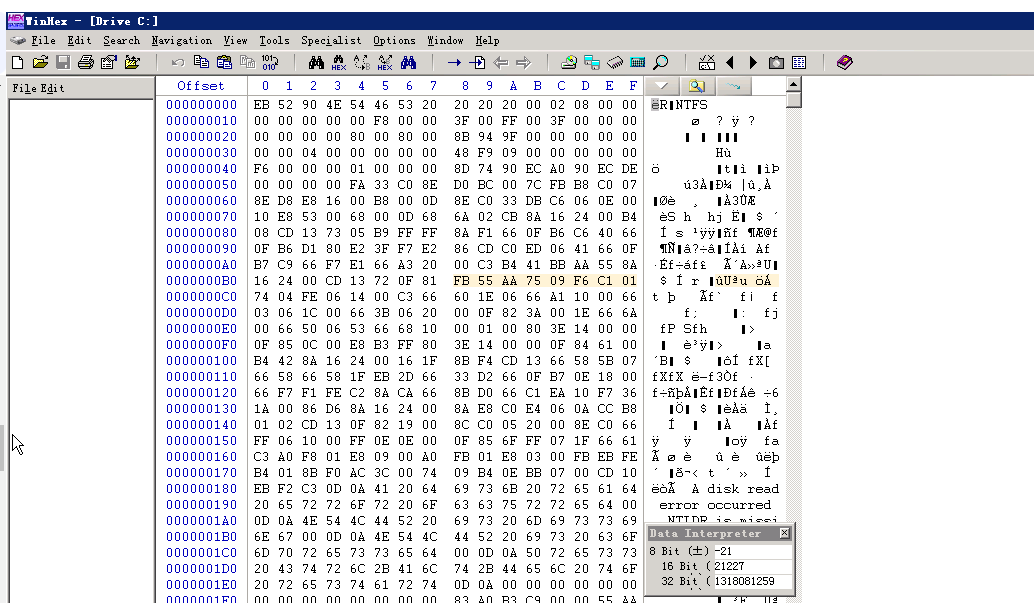Click offset 0000000B0 row label
This screenshot has height=603, width=1034.
tap(201, 281)
